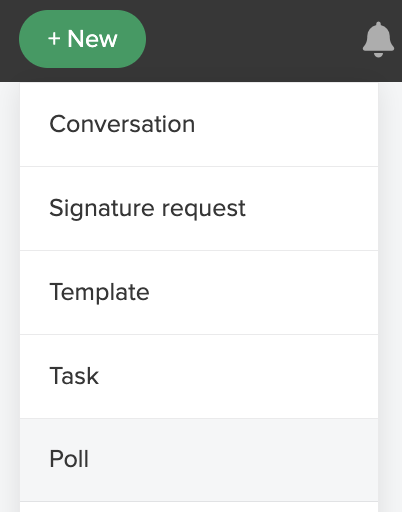Create a new Task from menu
The width and height of the screenshot is (402, 512).
coord(199,376)
